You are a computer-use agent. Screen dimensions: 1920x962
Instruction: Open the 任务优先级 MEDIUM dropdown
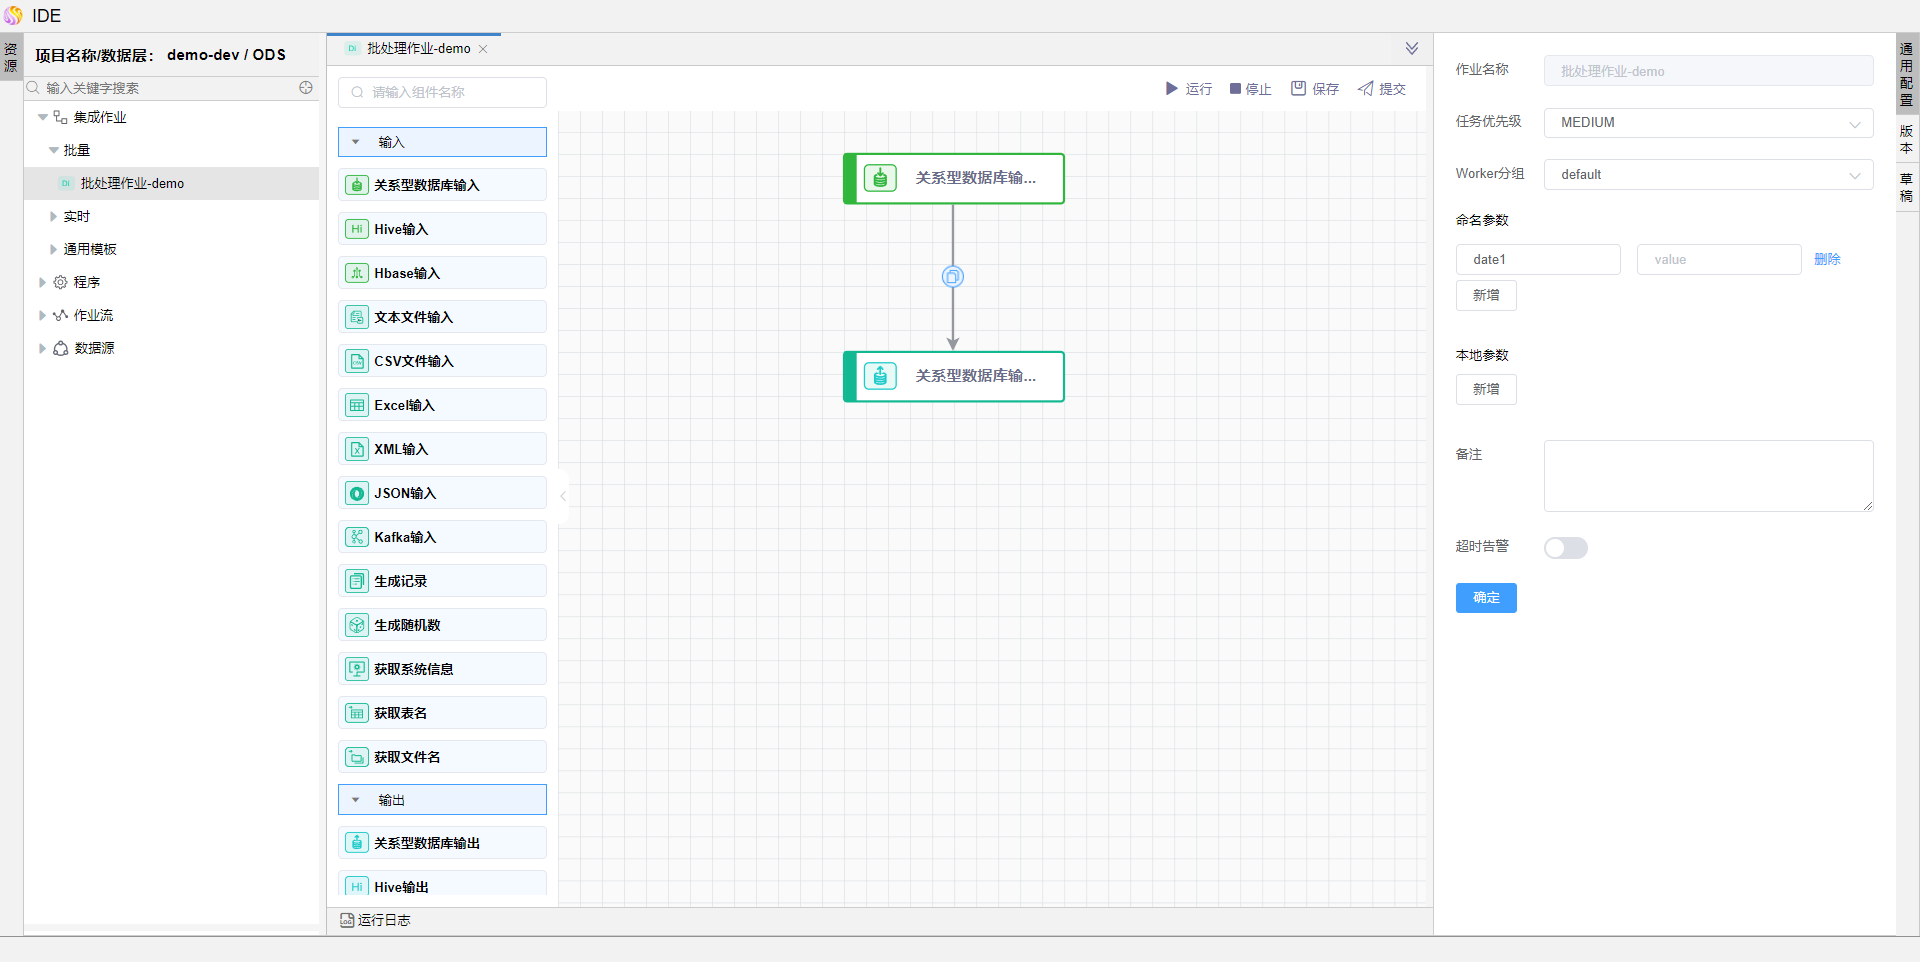(x=1708, y=123)
